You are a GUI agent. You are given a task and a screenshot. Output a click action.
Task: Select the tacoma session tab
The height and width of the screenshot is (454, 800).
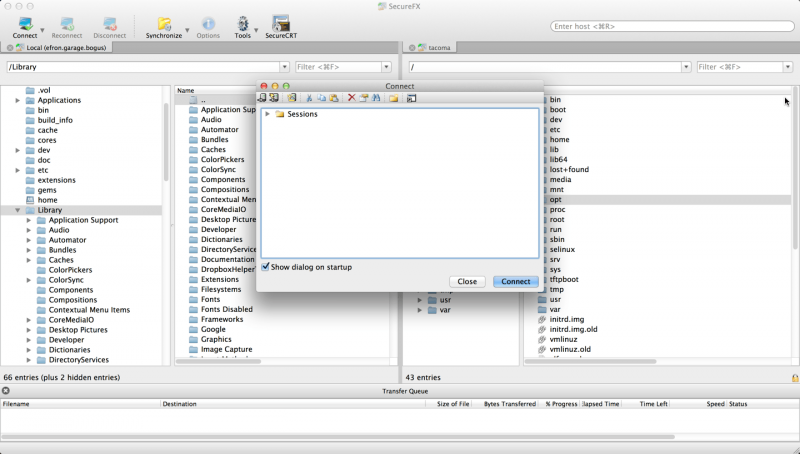(438, 47)
